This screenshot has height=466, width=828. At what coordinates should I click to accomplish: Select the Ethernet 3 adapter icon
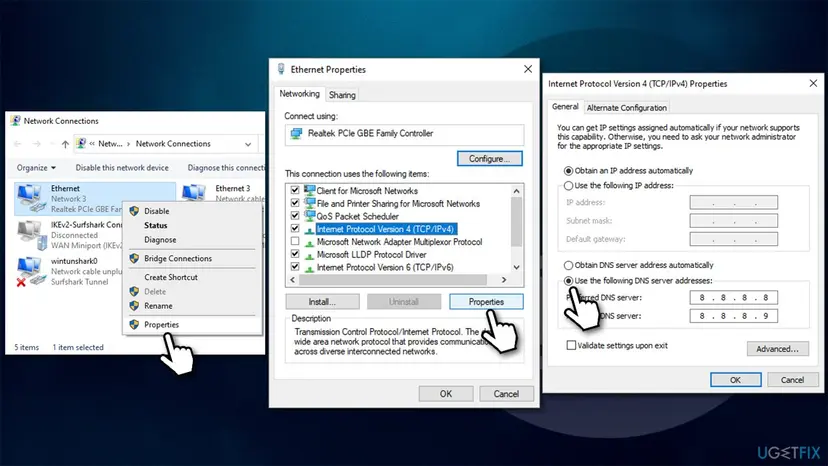point(194,193)
